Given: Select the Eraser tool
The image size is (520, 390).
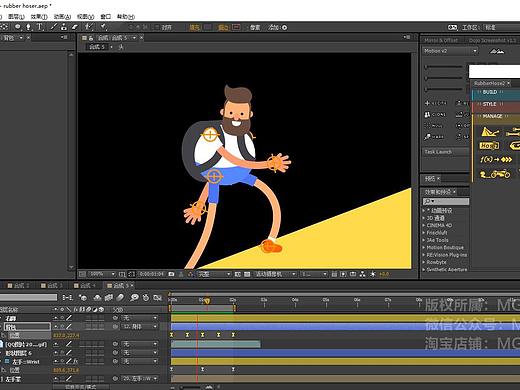Looking at the screenshot, I should tap(75, 27).
